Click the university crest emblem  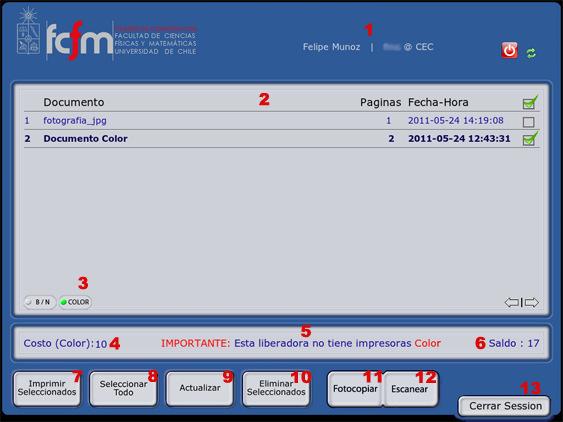pyautogui.click(x=28, y=32)
